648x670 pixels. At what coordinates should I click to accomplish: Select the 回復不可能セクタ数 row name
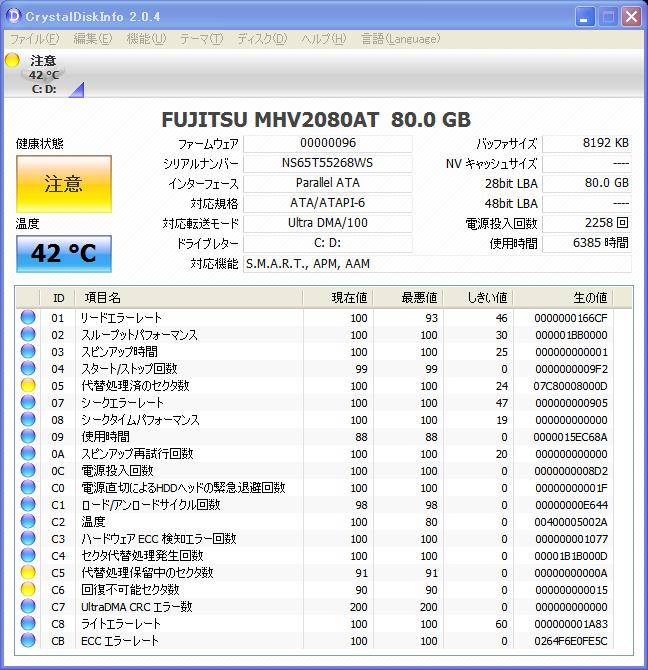click(130, 590)
